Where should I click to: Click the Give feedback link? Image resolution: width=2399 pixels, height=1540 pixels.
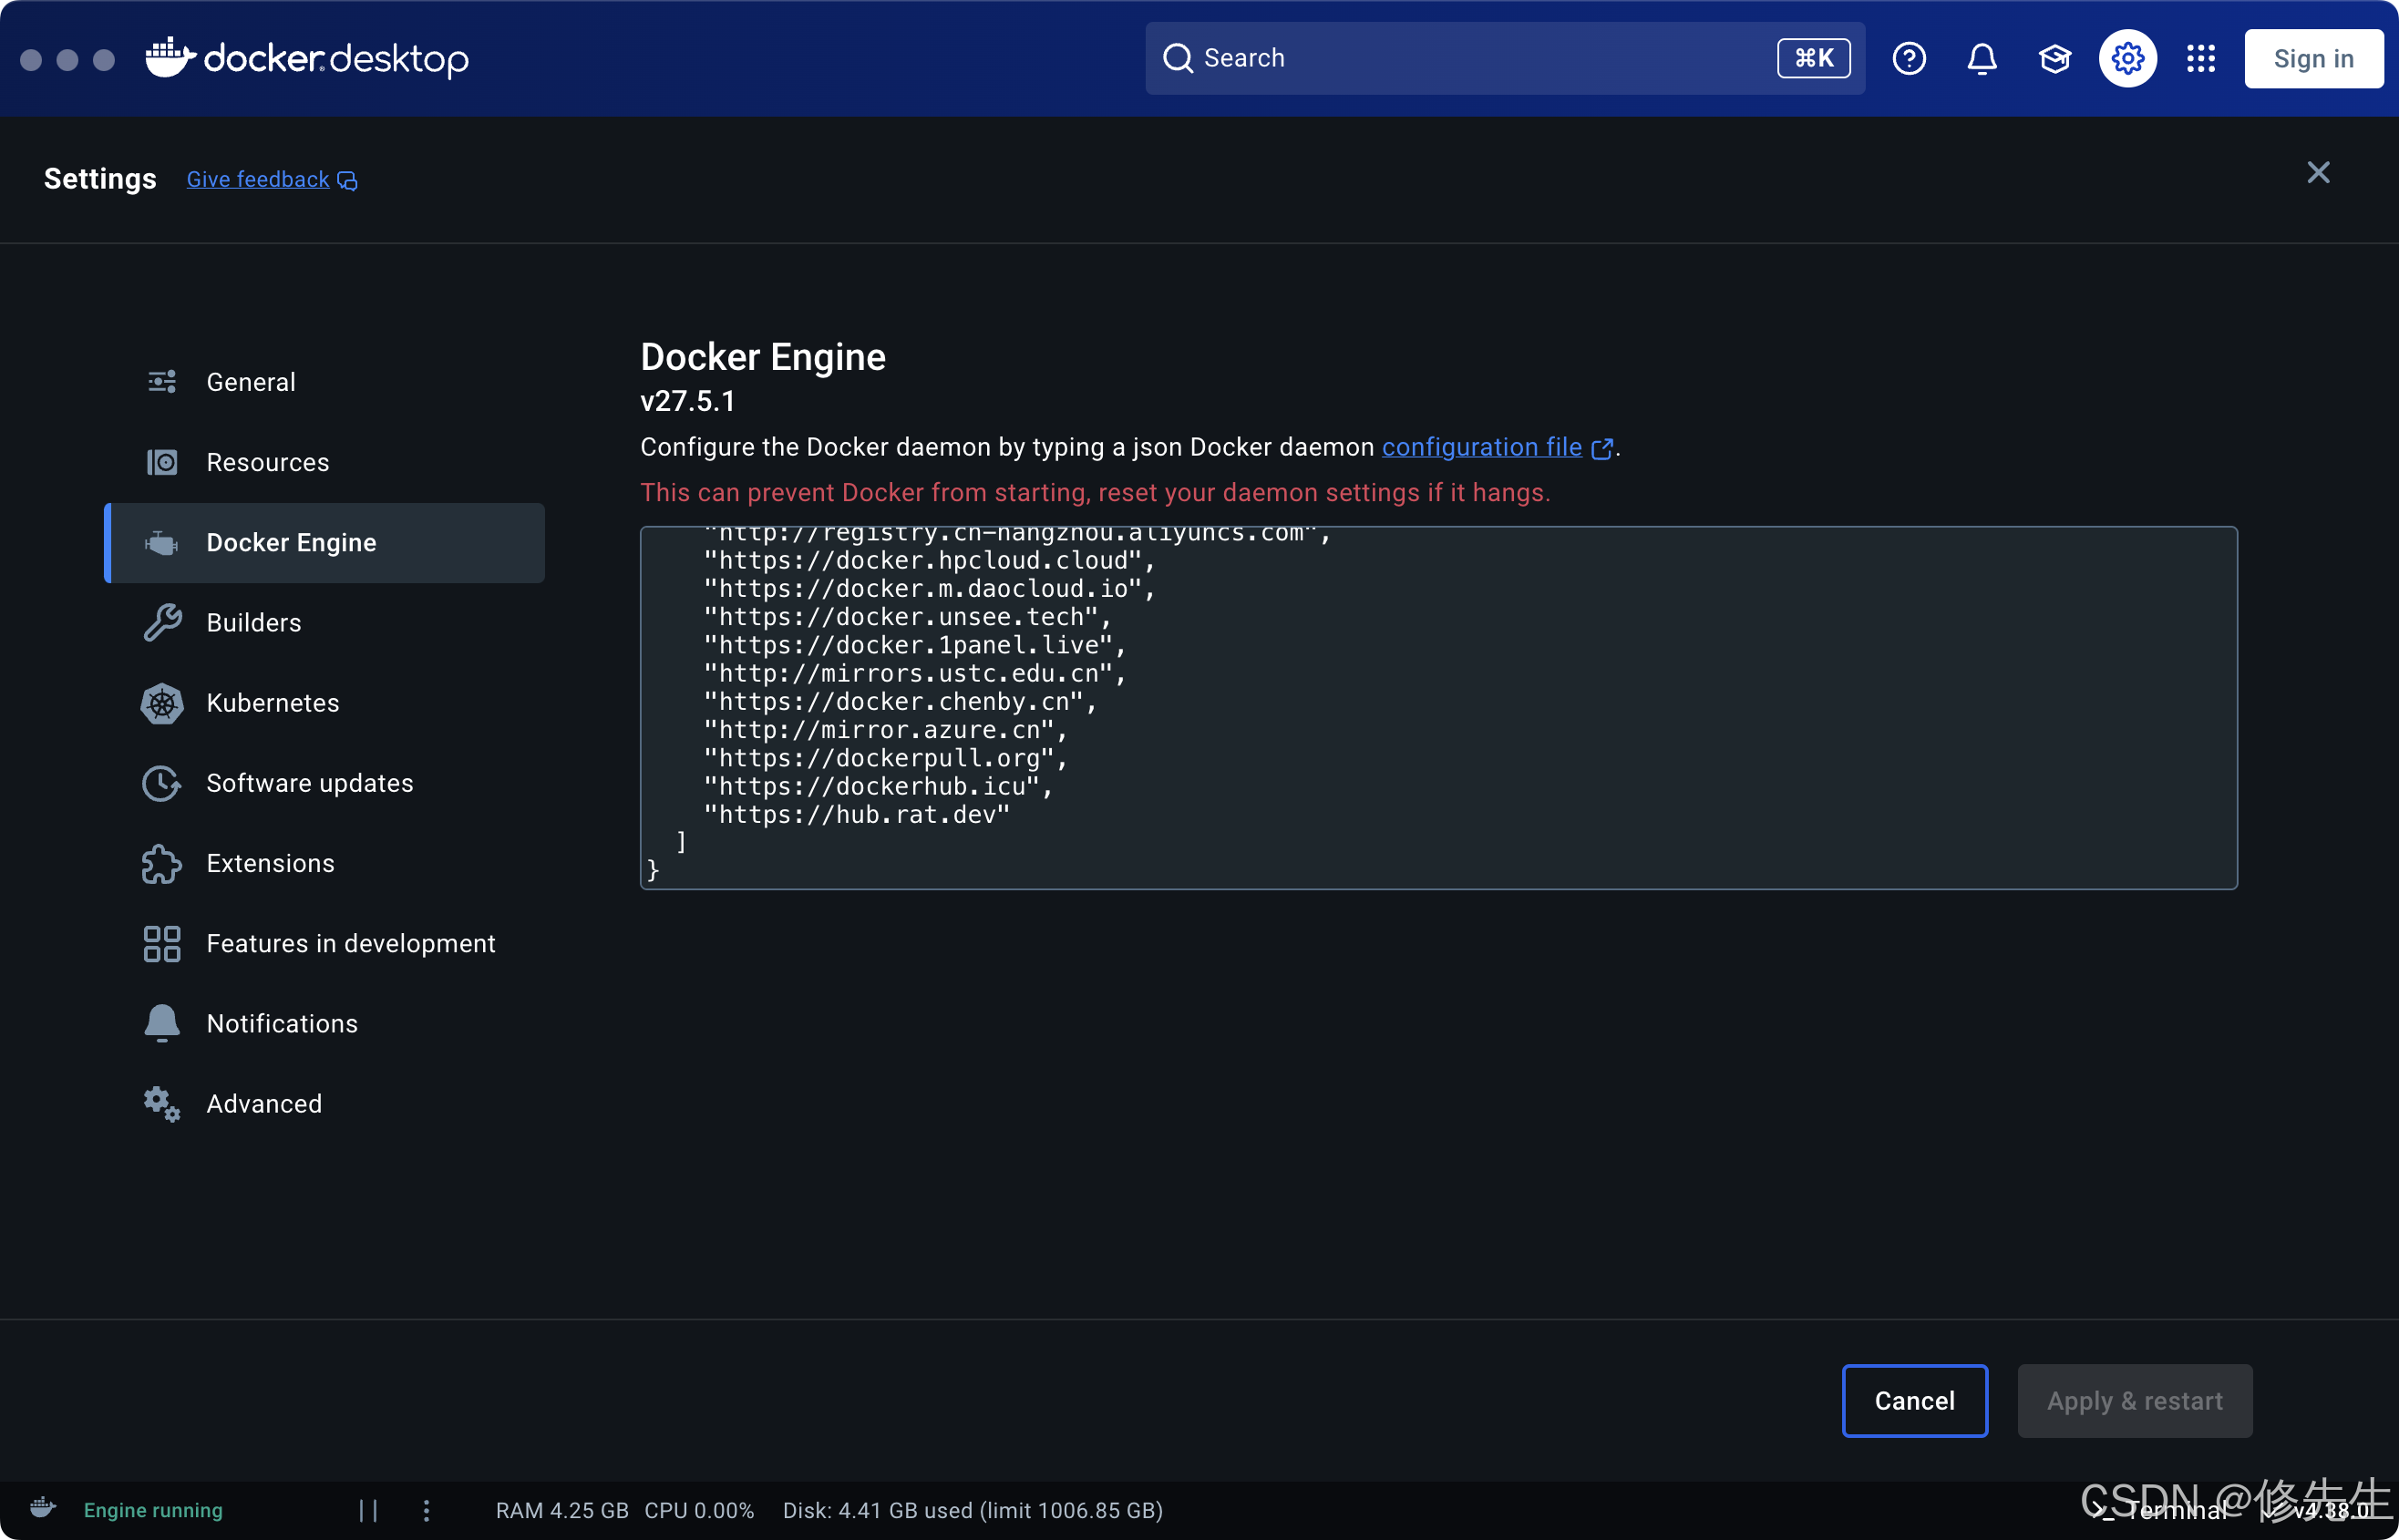(x=257, y=179)
